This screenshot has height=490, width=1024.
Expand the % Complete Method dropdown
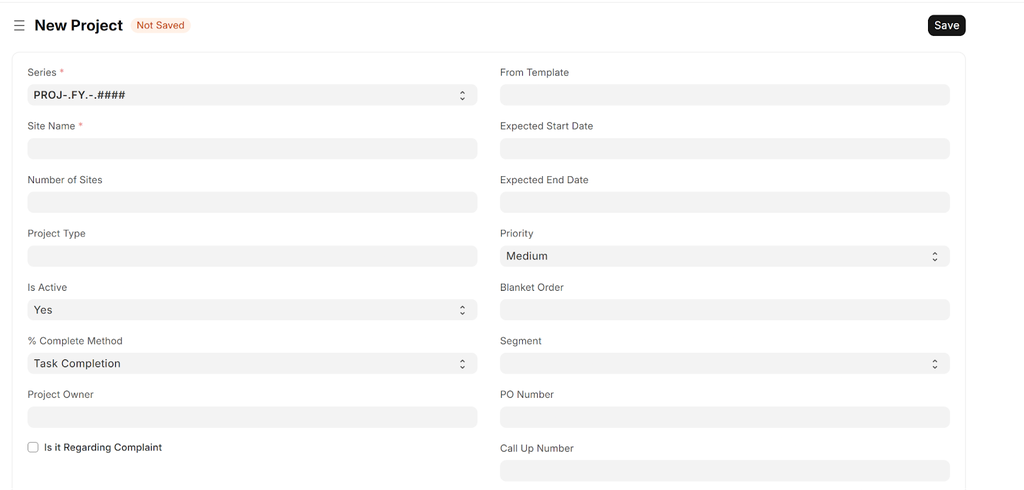[x=252, y=364]
